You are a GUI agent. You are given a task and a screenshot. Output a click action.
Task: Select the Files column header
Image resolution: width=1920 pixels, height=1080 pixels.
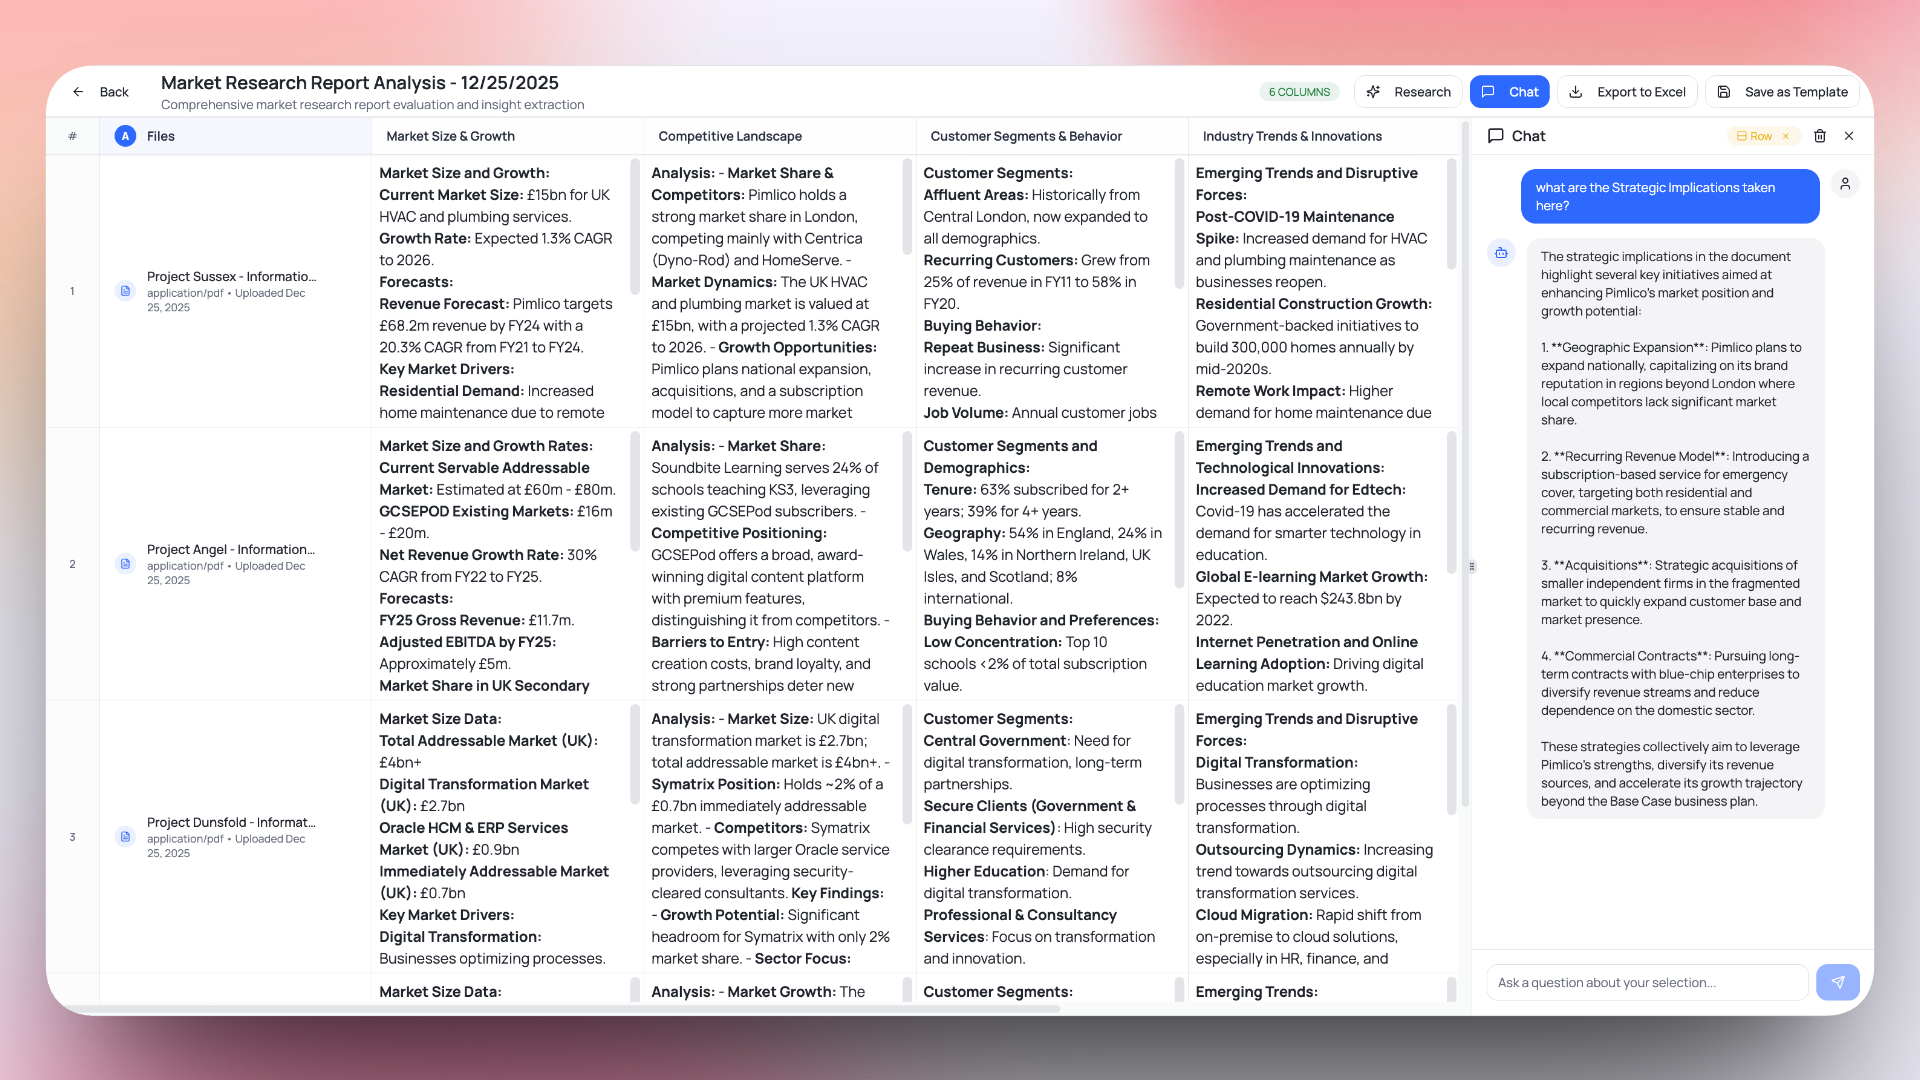tap(160, 136)
